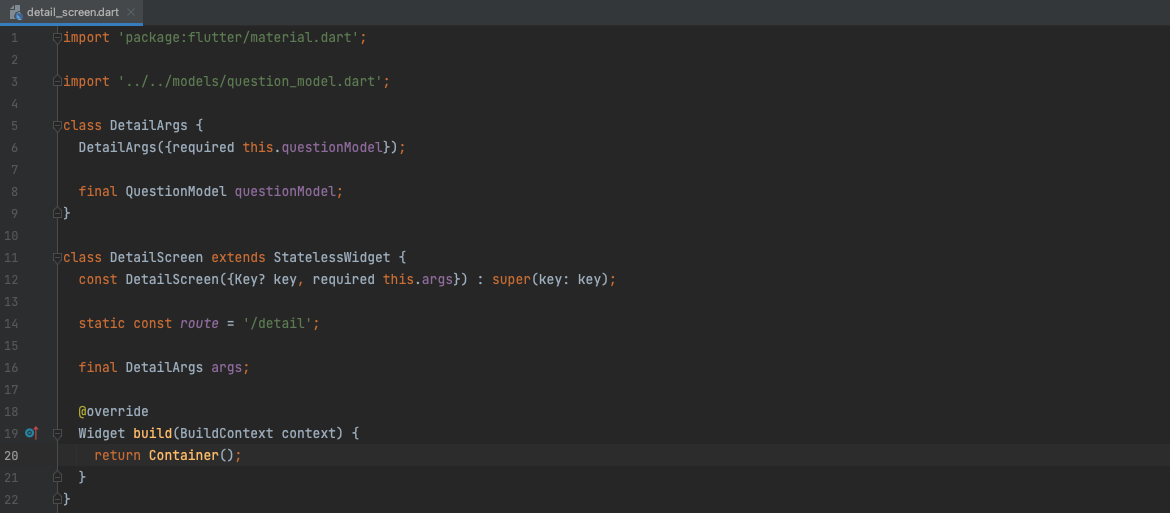Click gutter line number 20

(10, 455)
